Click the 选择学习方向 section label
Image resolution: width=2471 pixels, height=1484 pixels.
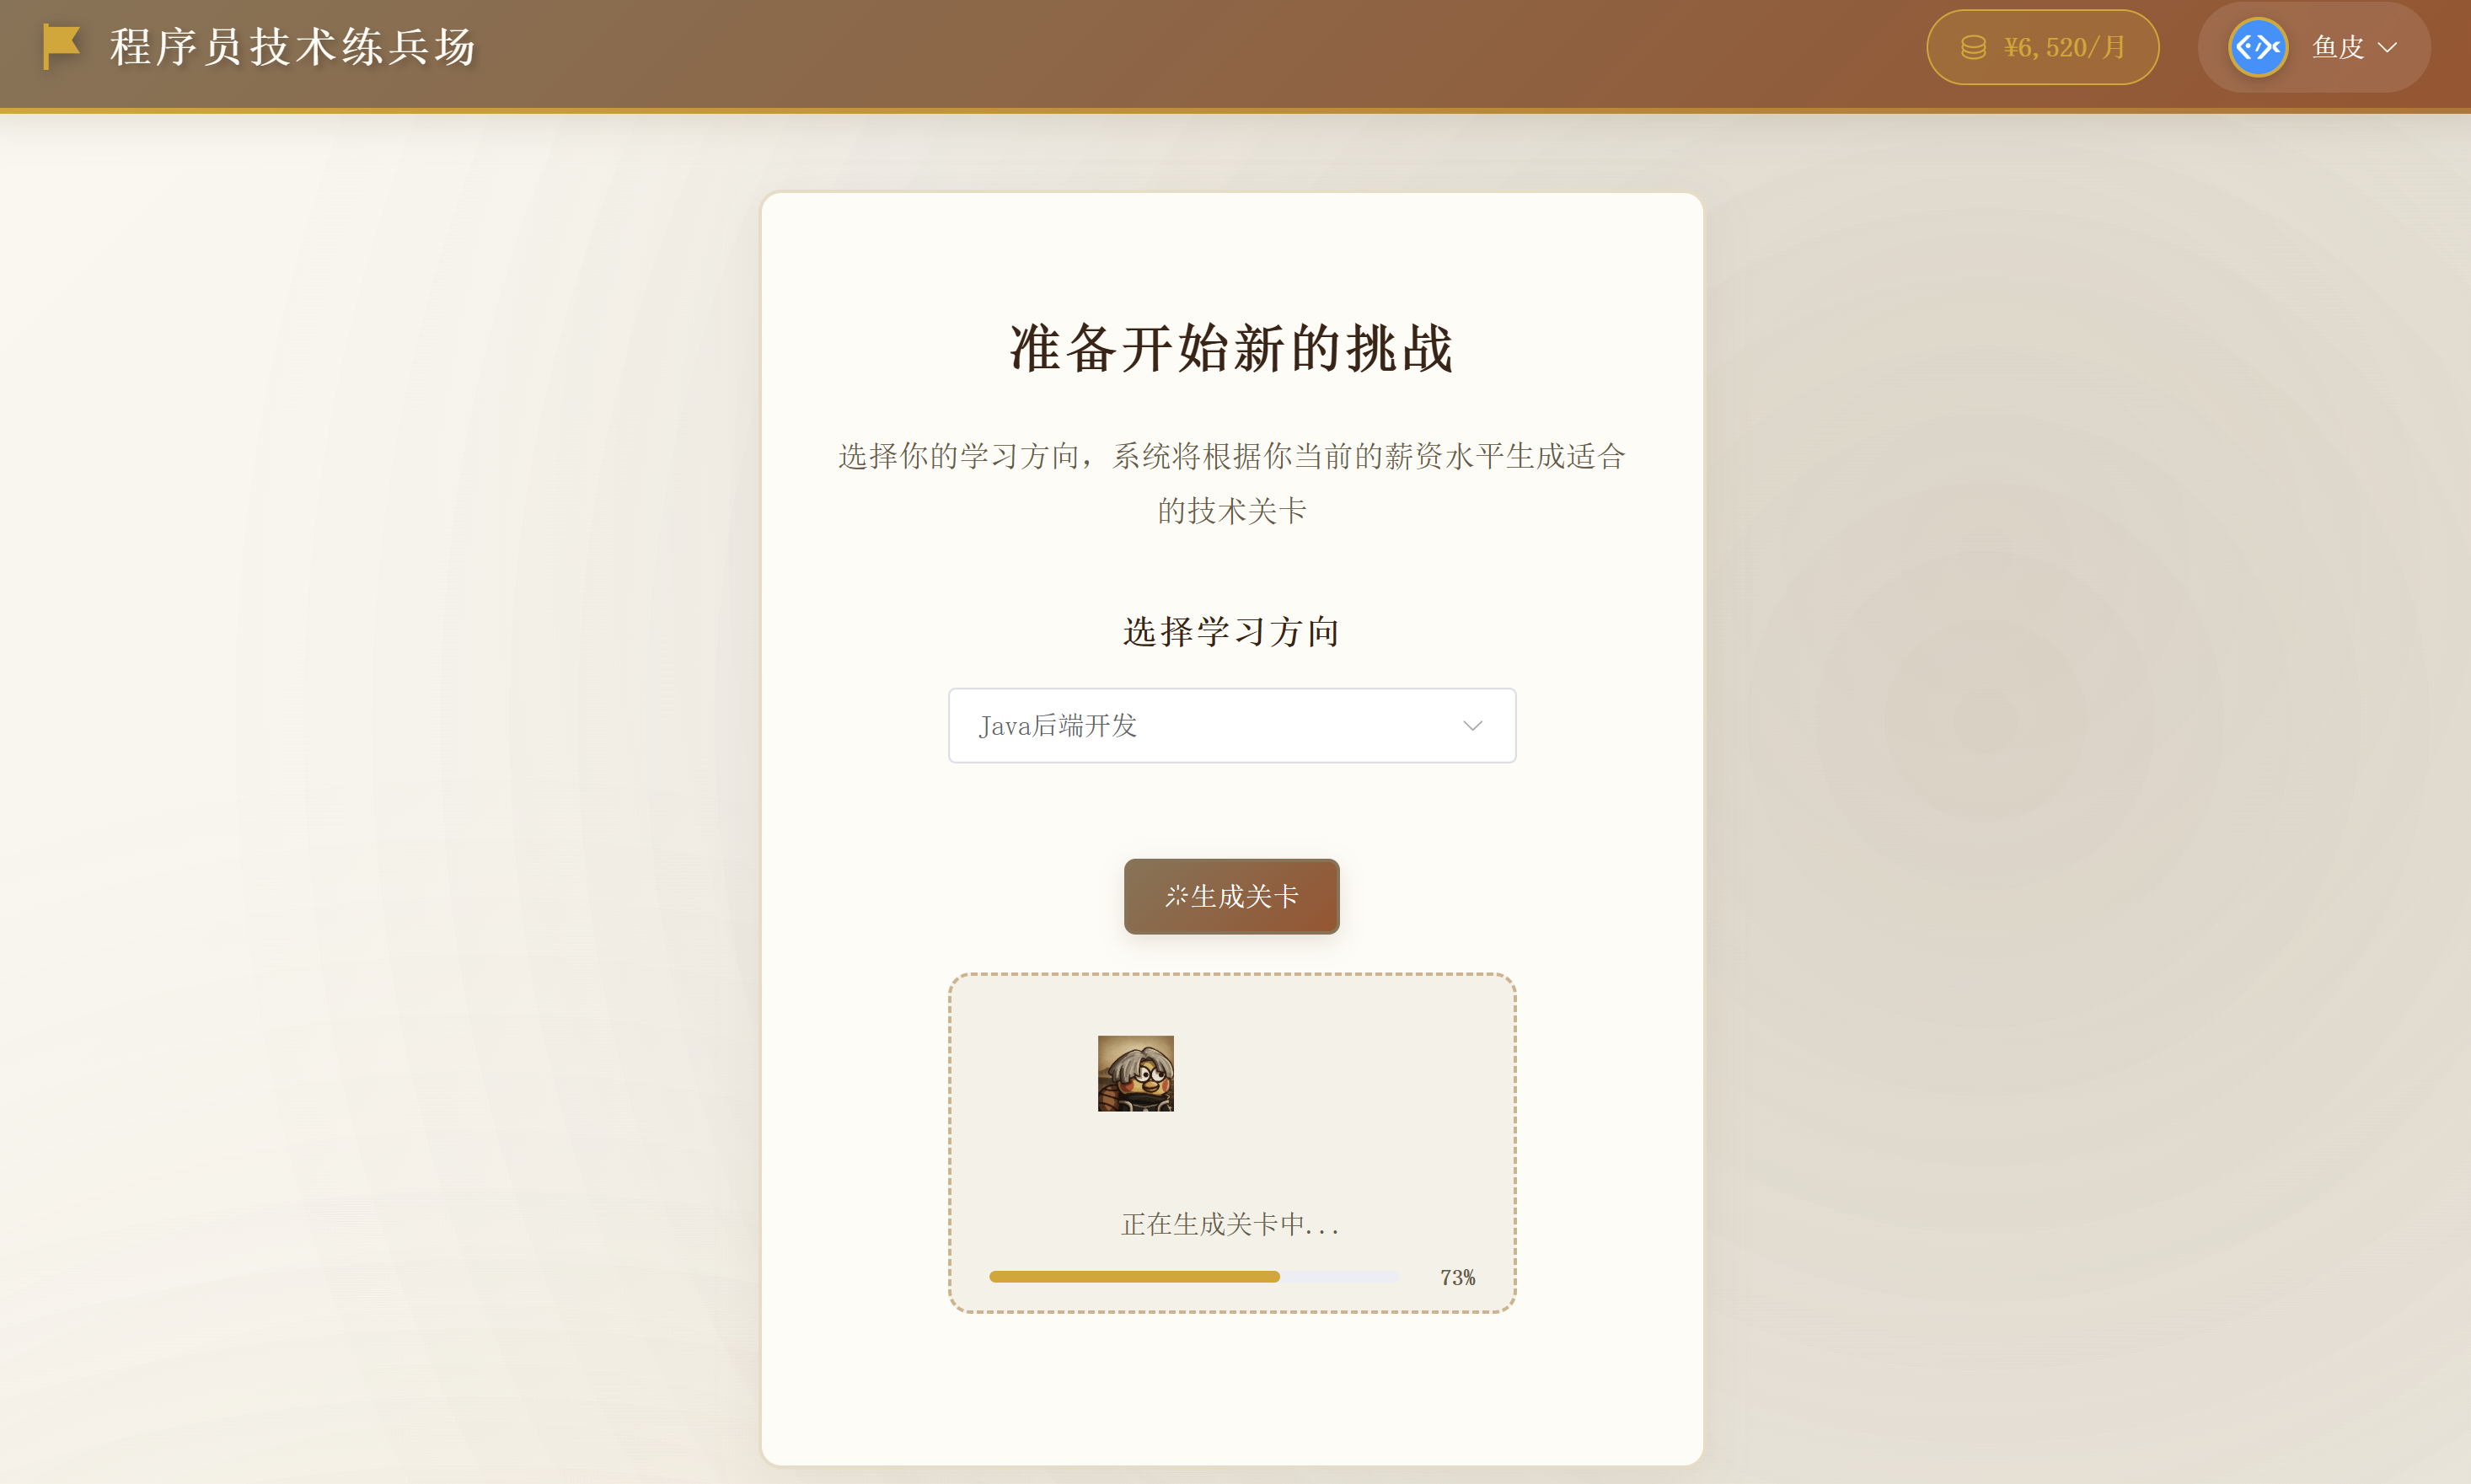point(1232,631)
